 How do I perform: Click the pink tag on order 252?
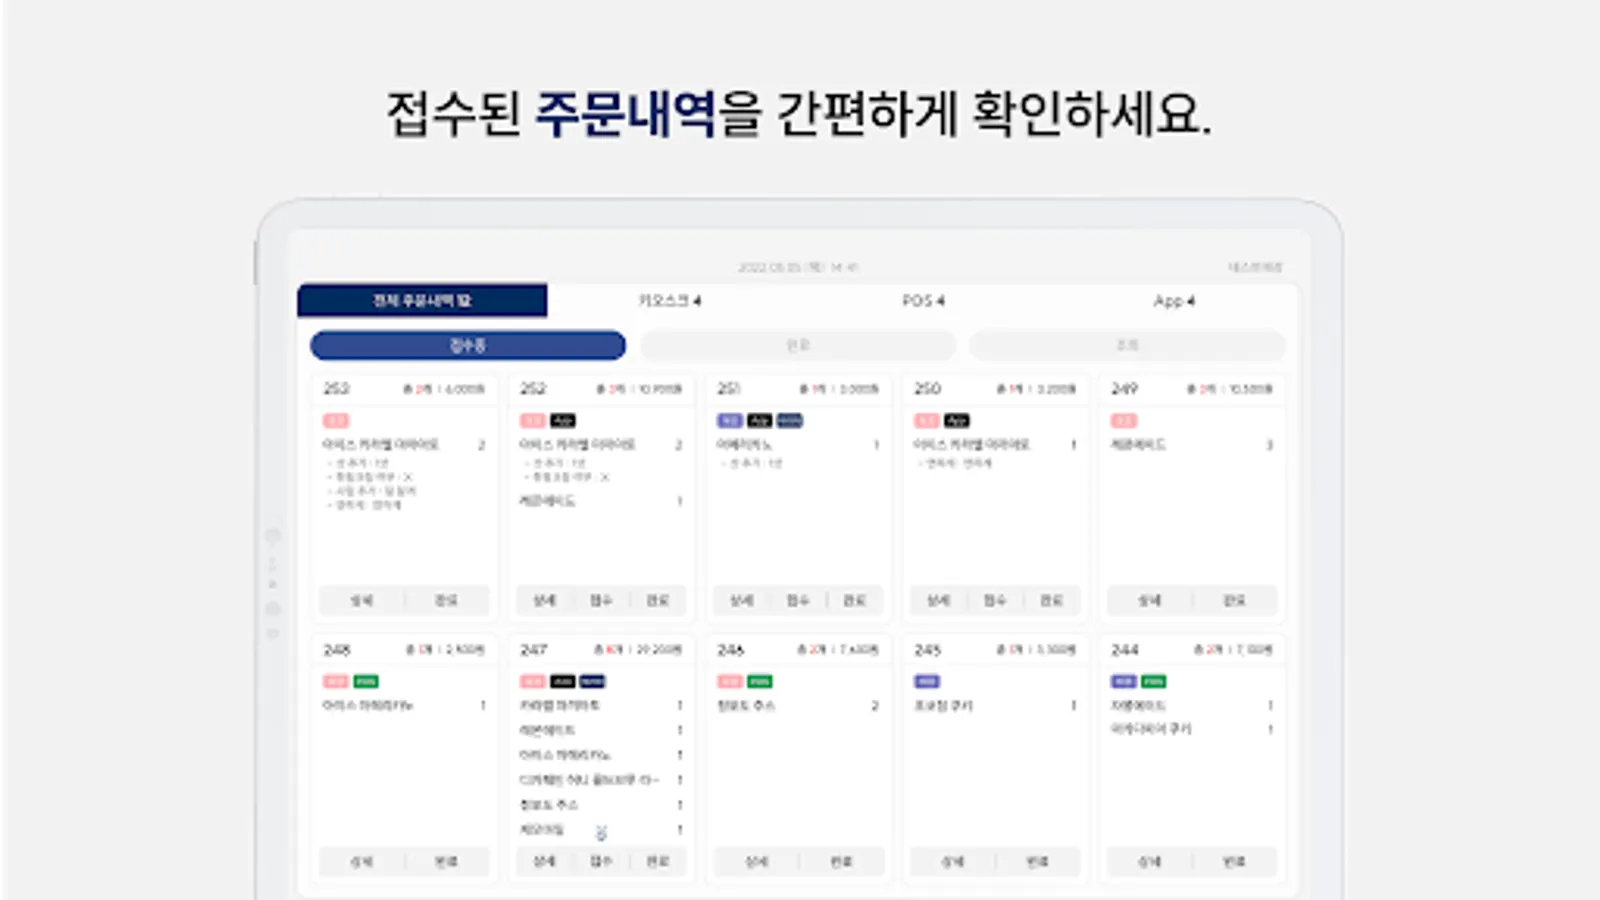pos(533,421)
